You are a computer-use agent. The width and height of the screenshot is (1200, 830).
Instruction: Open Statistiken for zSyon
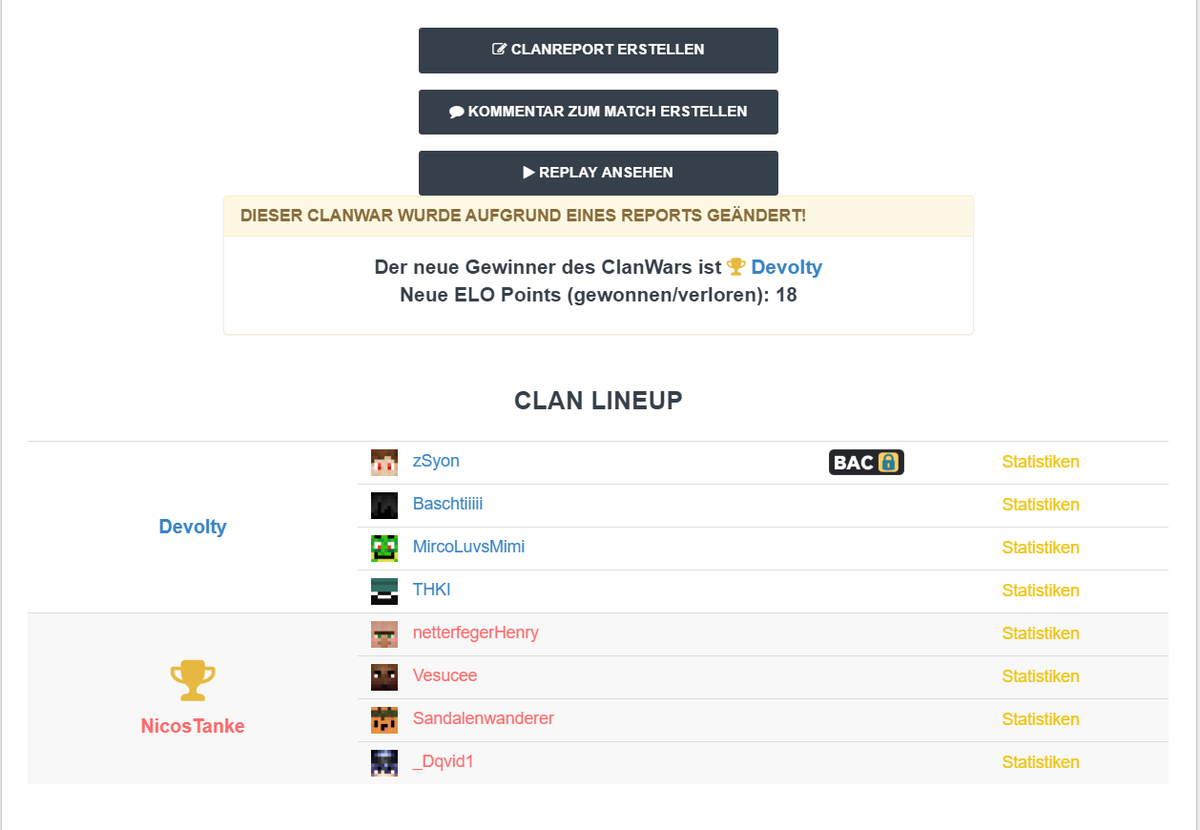point(1041,462)
